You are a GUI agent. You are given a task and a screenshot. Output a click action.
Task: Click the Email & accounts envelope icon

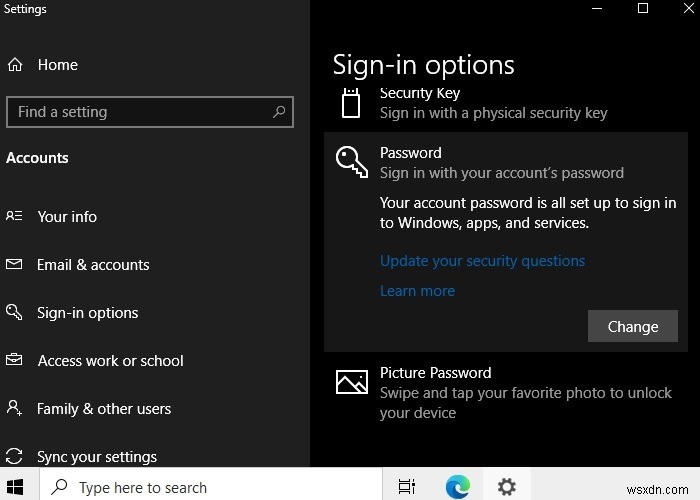click(x=14, y=264)
